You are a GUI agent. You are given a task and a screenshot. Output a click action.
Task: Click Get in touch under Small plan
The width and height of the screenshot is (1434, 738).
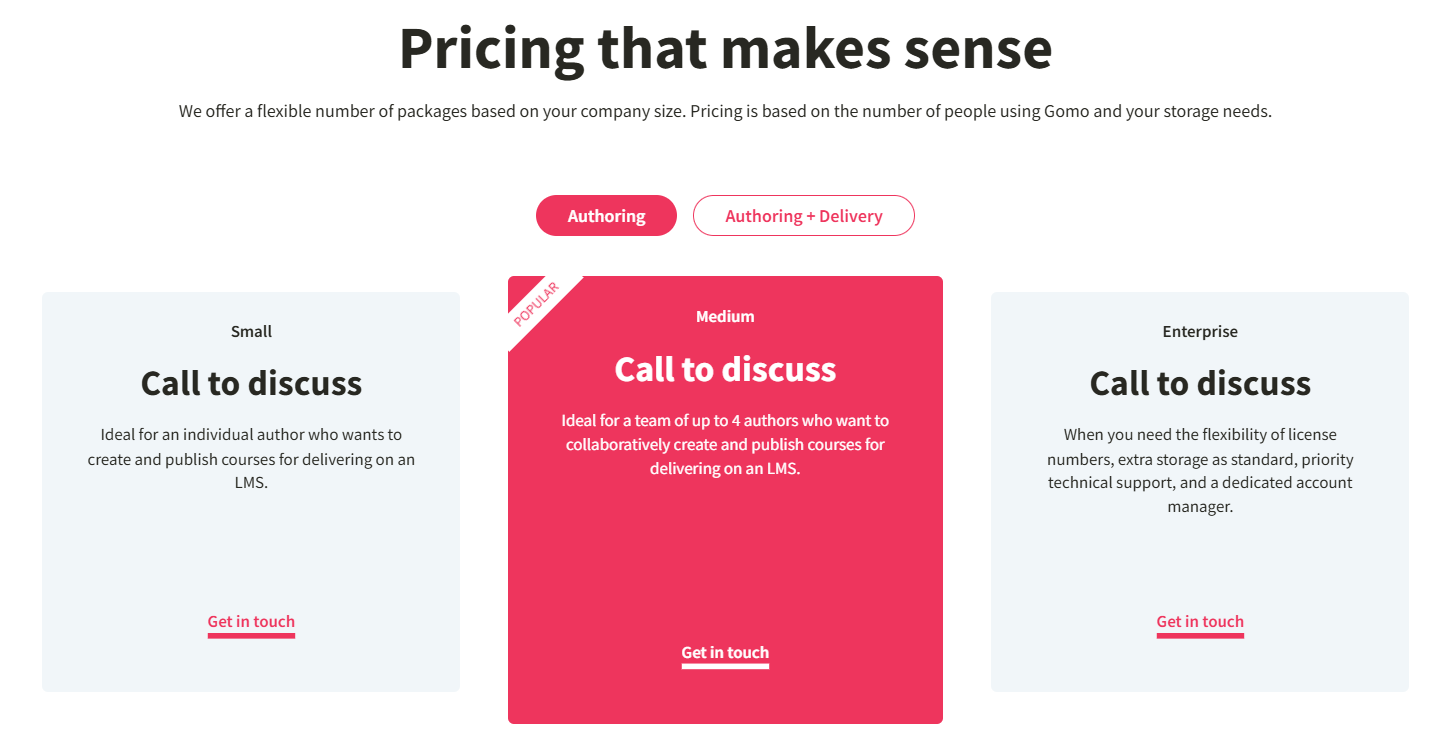[x=251, y=622]
